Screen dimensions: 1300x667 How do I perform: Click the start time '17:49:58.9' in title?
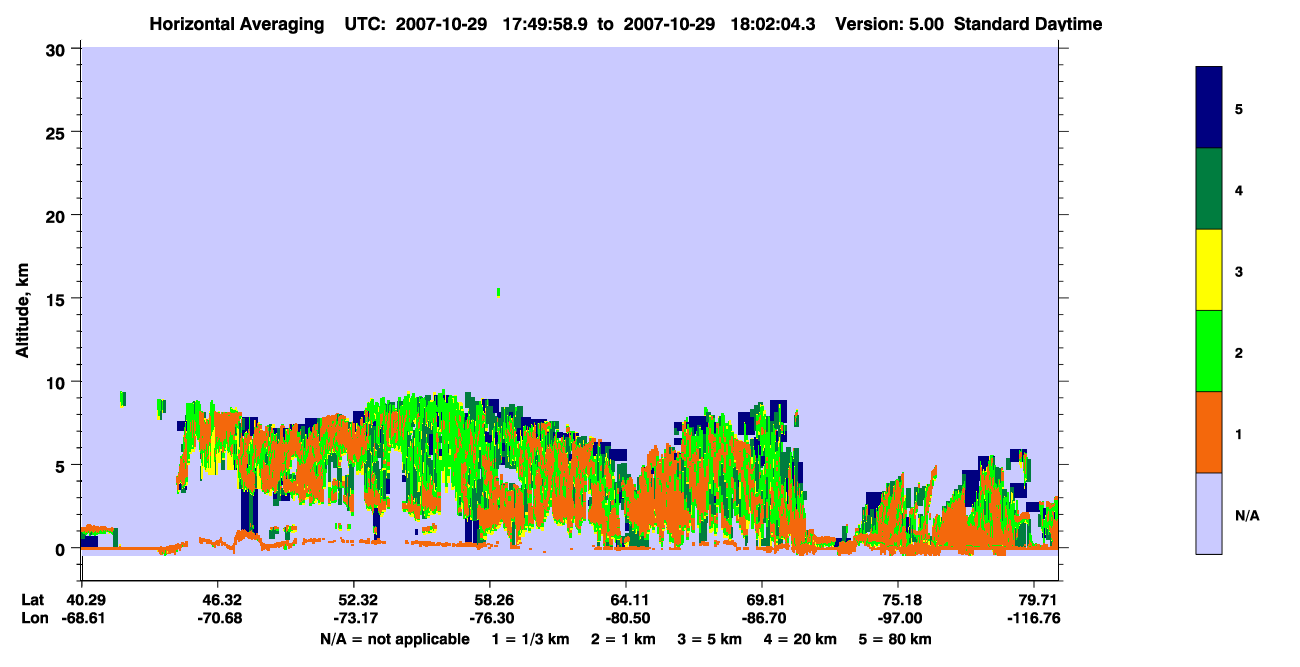(x=547, y=24)
